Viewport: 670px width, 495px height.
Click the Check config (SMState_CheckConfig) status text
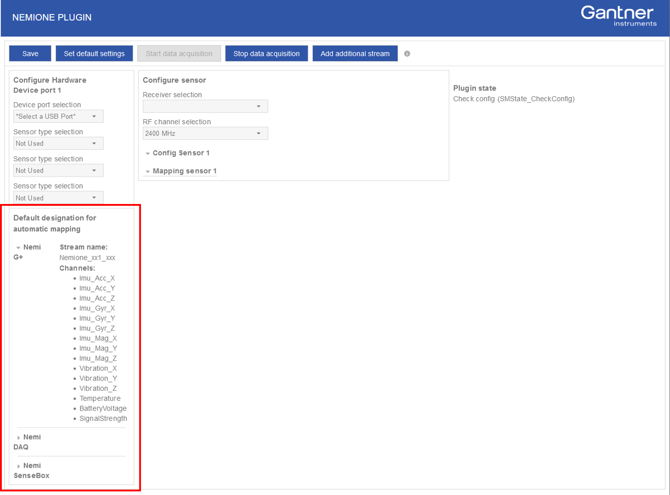pos(514,99)
